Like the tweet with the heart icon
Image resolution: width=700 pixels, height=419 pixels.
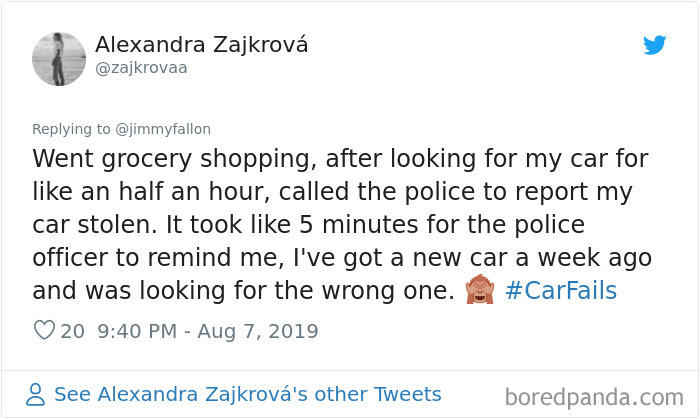click(x=43, y=332)
